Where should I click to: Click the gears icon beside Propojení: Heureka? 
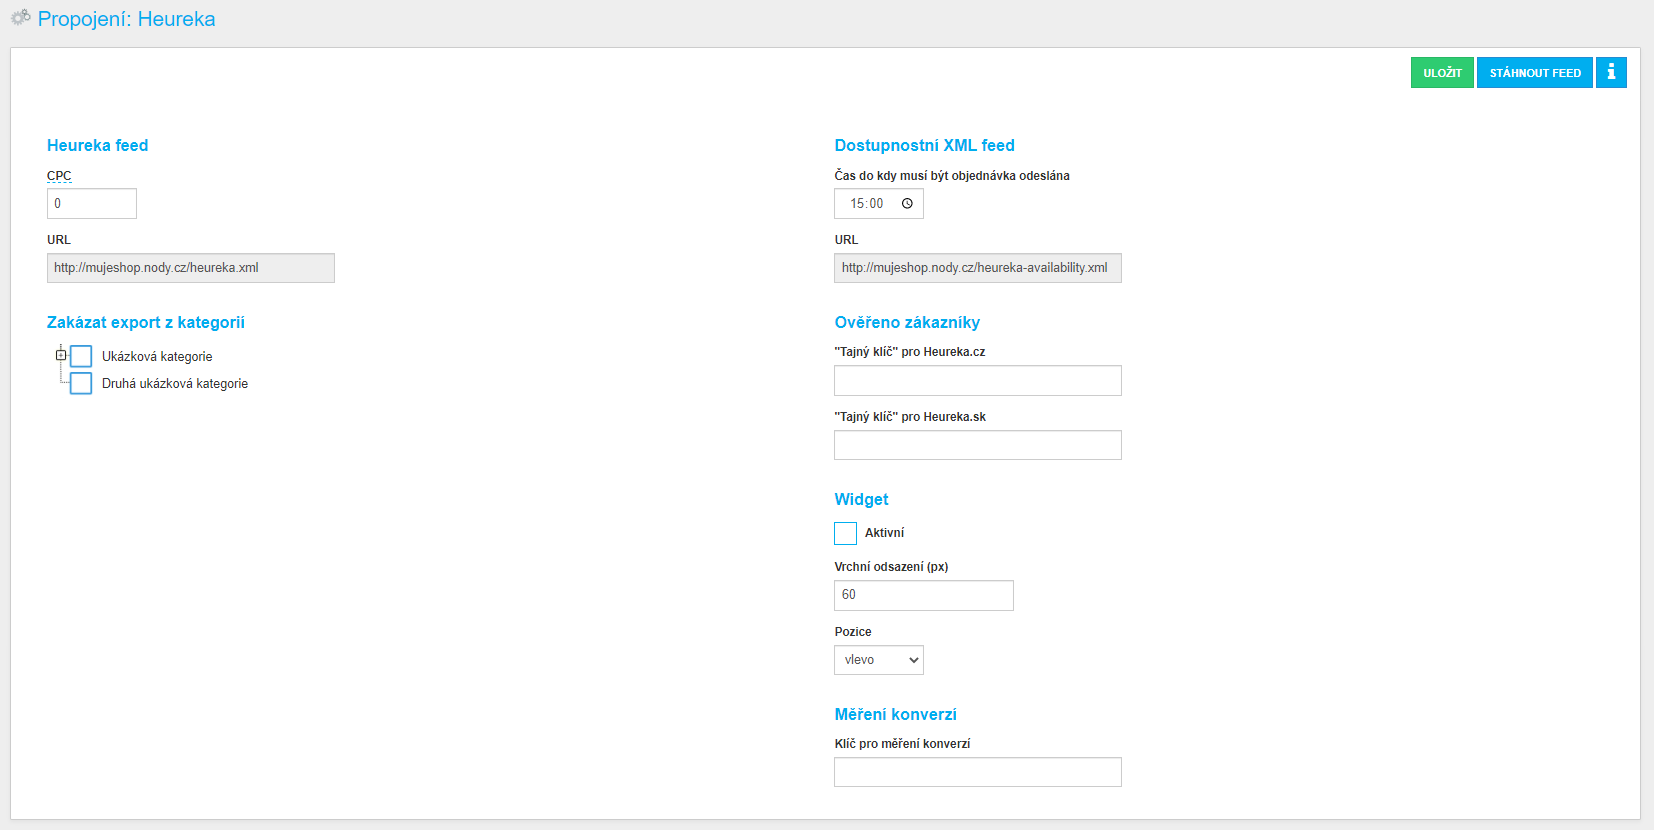coord(20,17)
